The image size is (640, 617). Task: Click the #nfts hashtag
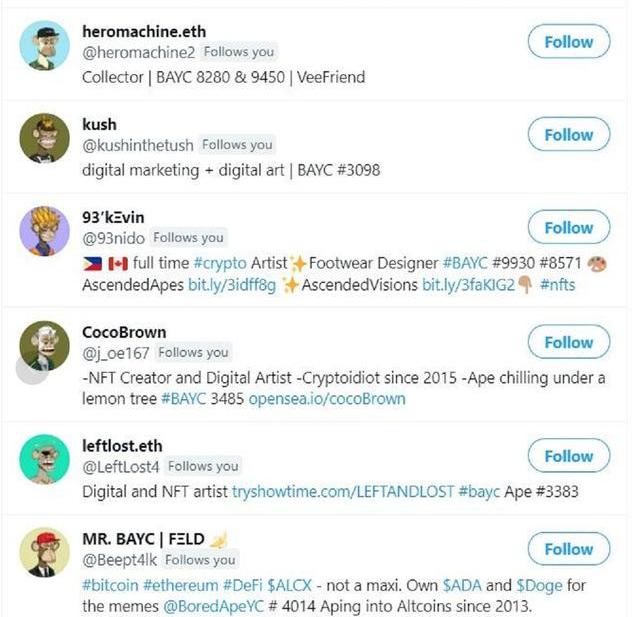pyautogui.click(x=558, y=285)
